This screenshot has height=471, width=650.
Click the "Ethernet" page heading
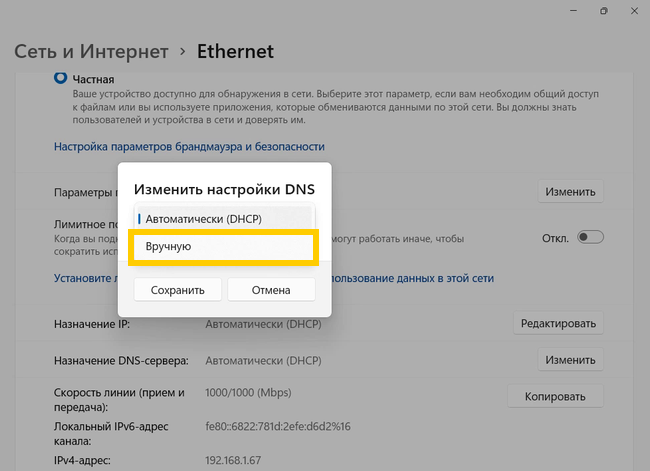235,51
